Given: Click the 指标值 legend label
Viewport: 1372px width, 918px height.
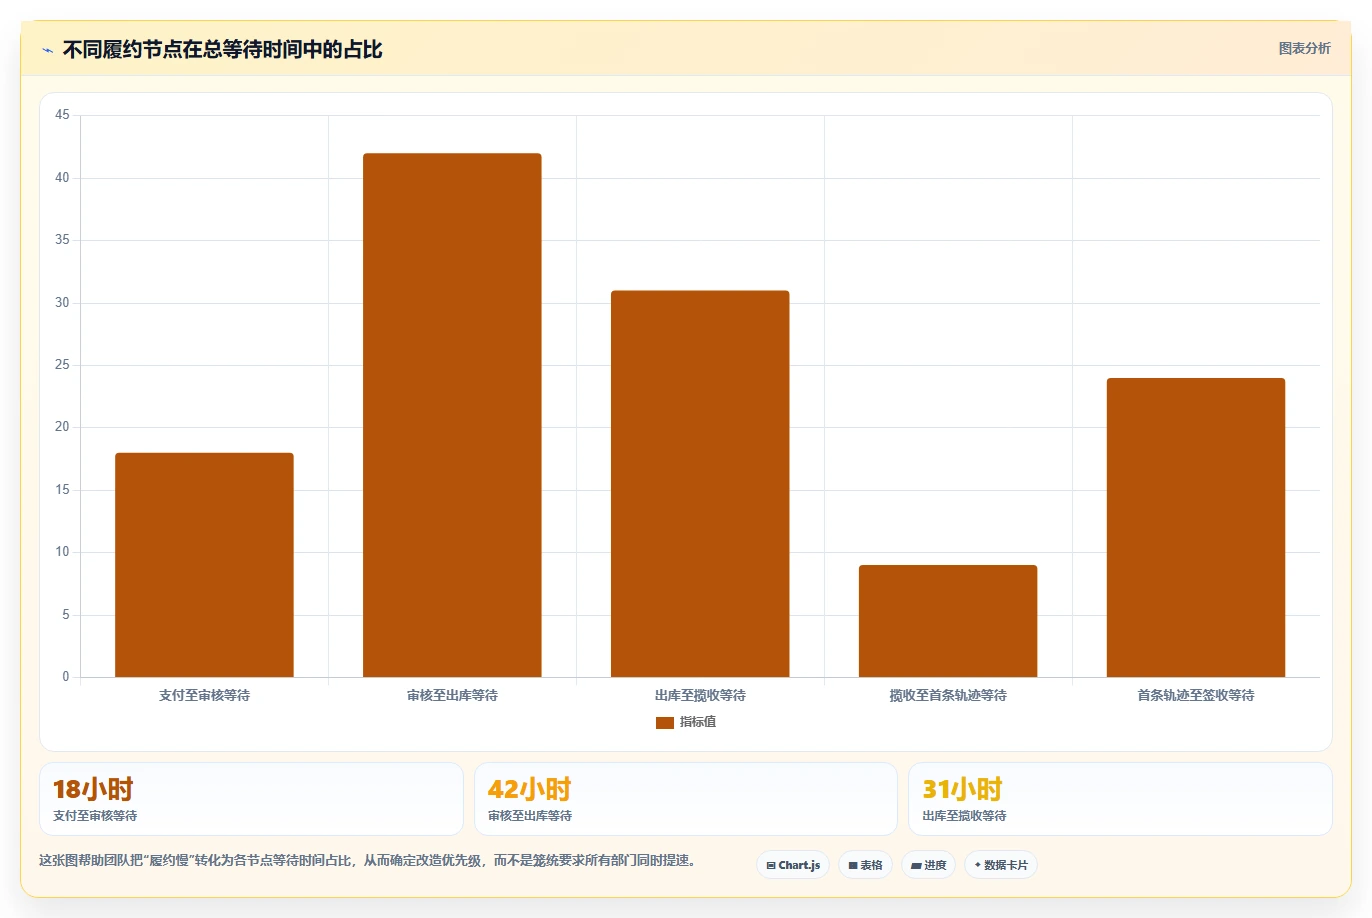Looking at the screenshot, I should point(698,722).
